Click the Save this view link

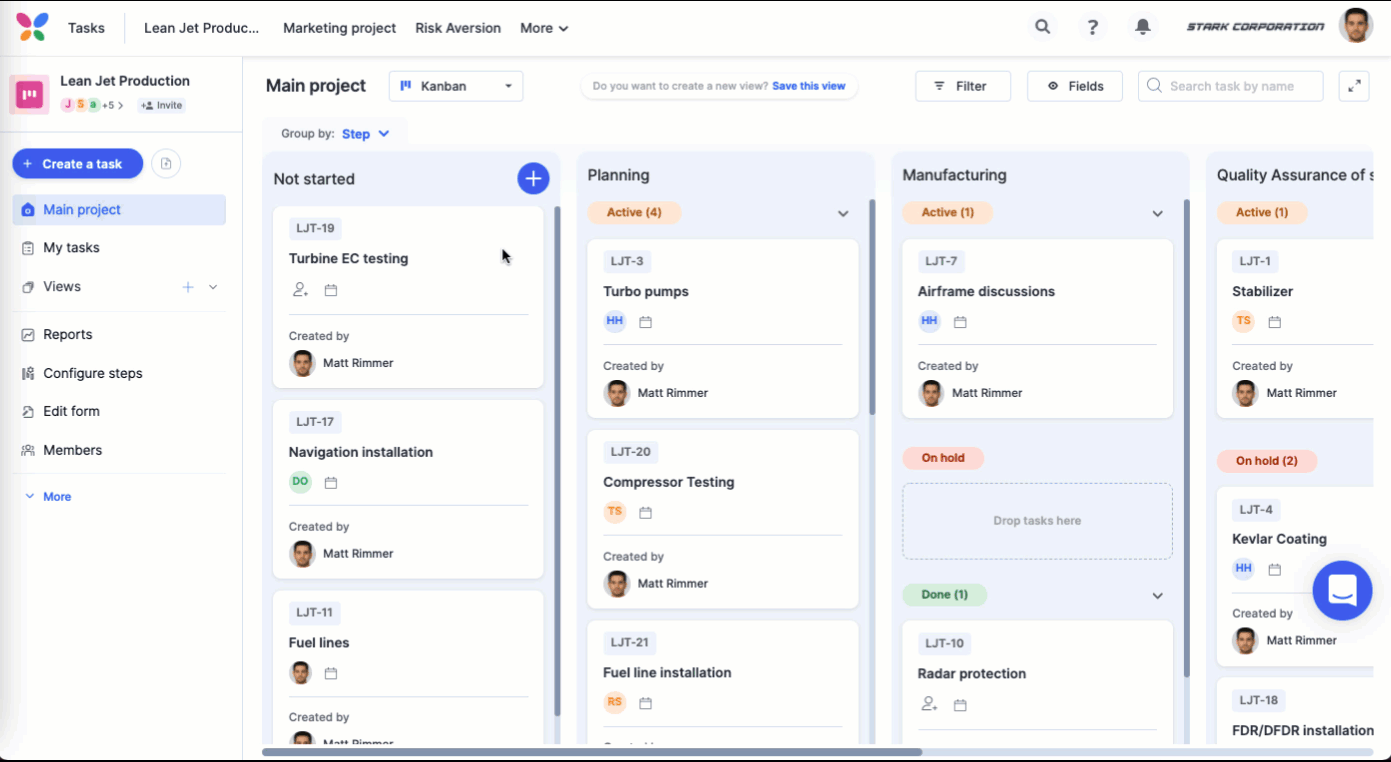pos(808,86)
